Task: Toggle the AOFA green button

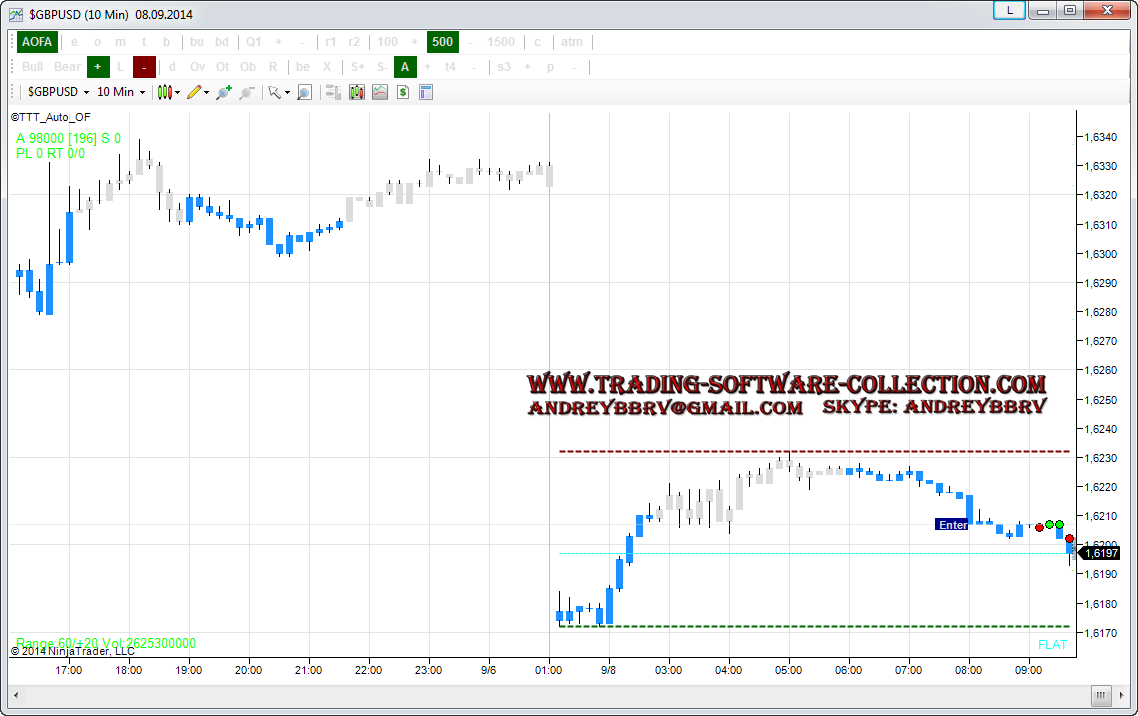Action: (x=36, y=42)
